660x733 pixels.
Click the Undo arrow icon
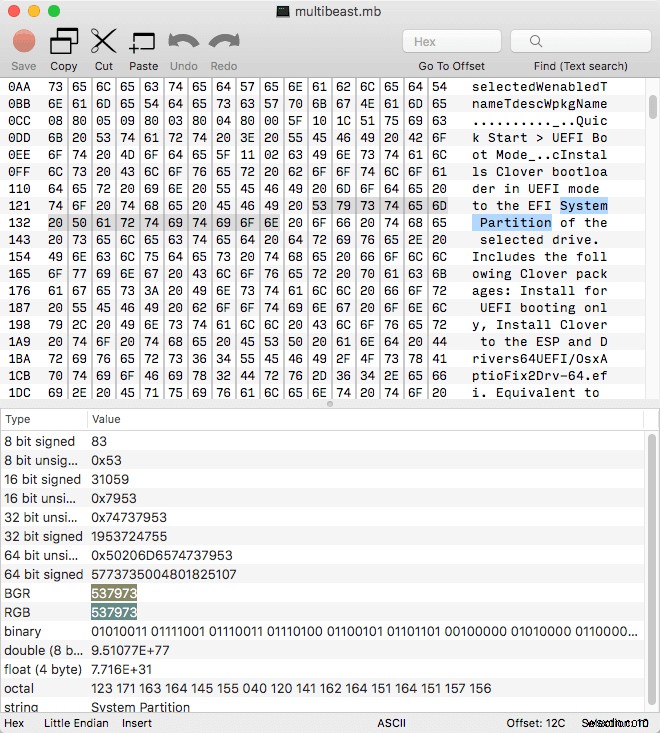pyautogui.click(x=184, y=42)
